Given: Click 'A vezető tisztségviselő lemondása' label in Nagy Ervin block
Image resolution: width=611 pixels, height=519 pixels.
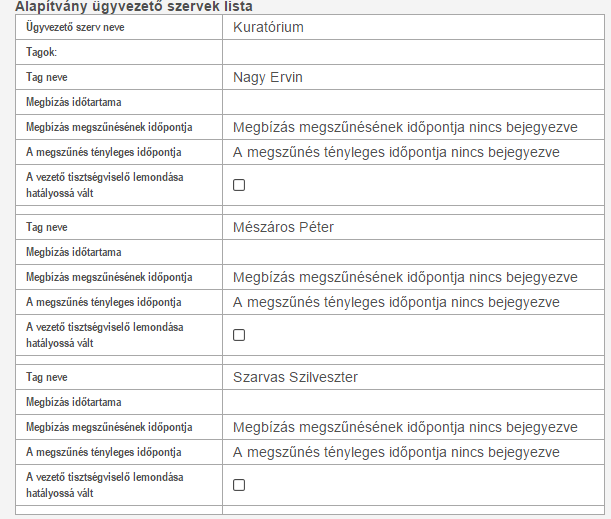Looking at the screenshot, I should pyautogui.click(x=104, y=177).
